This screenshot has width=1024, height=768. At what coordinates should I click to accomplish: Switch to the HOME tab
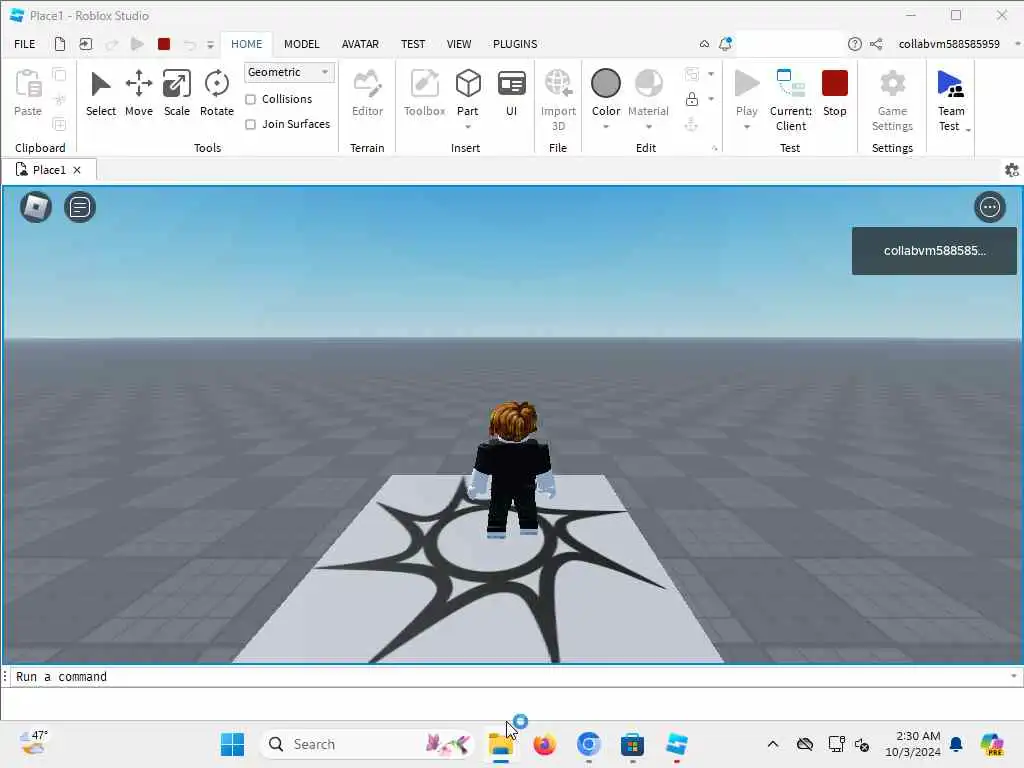[246, 44]
